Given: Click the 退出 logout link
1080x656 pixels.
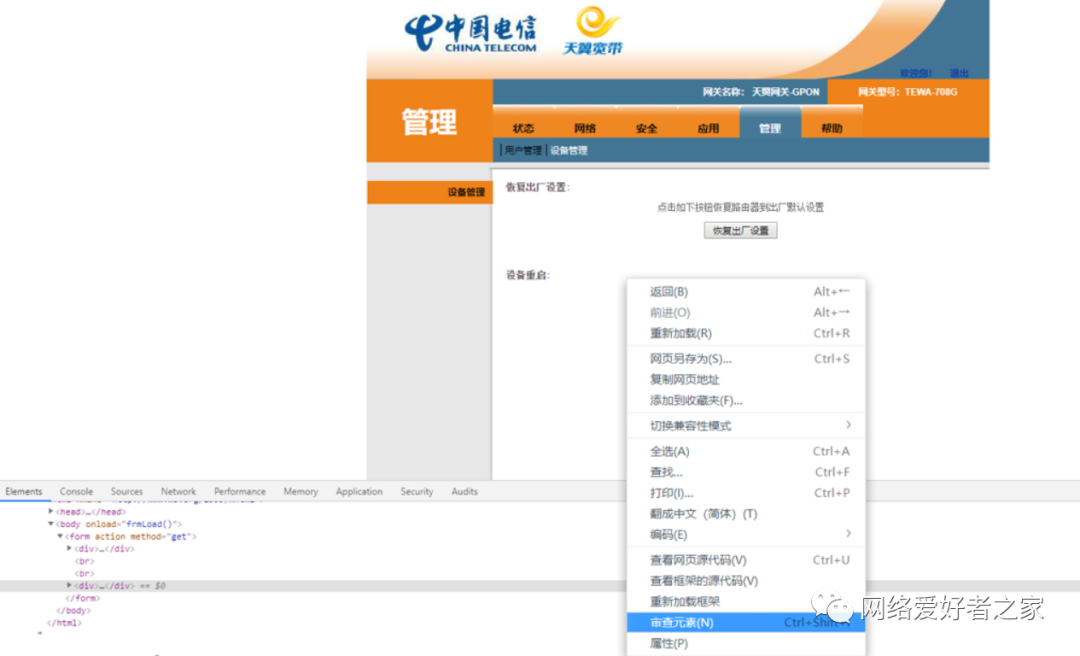Looking at the screenshot, I should (x=959, y=72).
